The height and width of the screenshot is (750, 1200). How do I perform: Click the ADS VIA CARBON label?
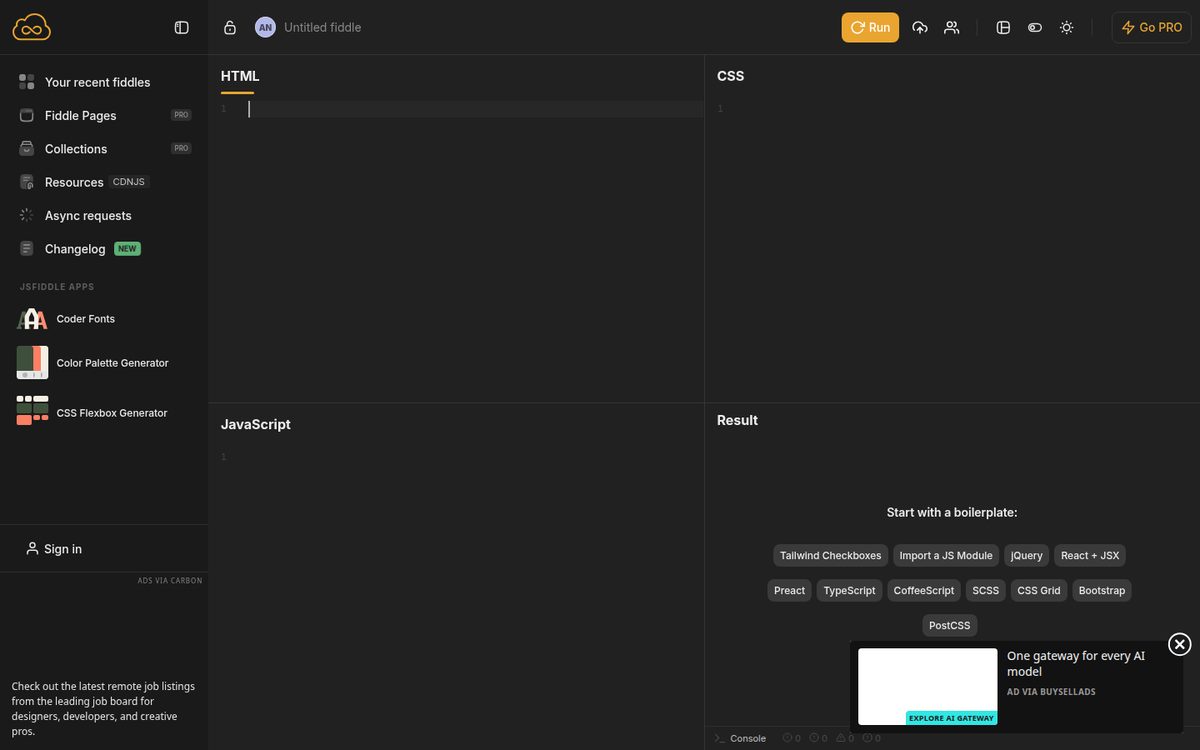(x=170, y=581)
